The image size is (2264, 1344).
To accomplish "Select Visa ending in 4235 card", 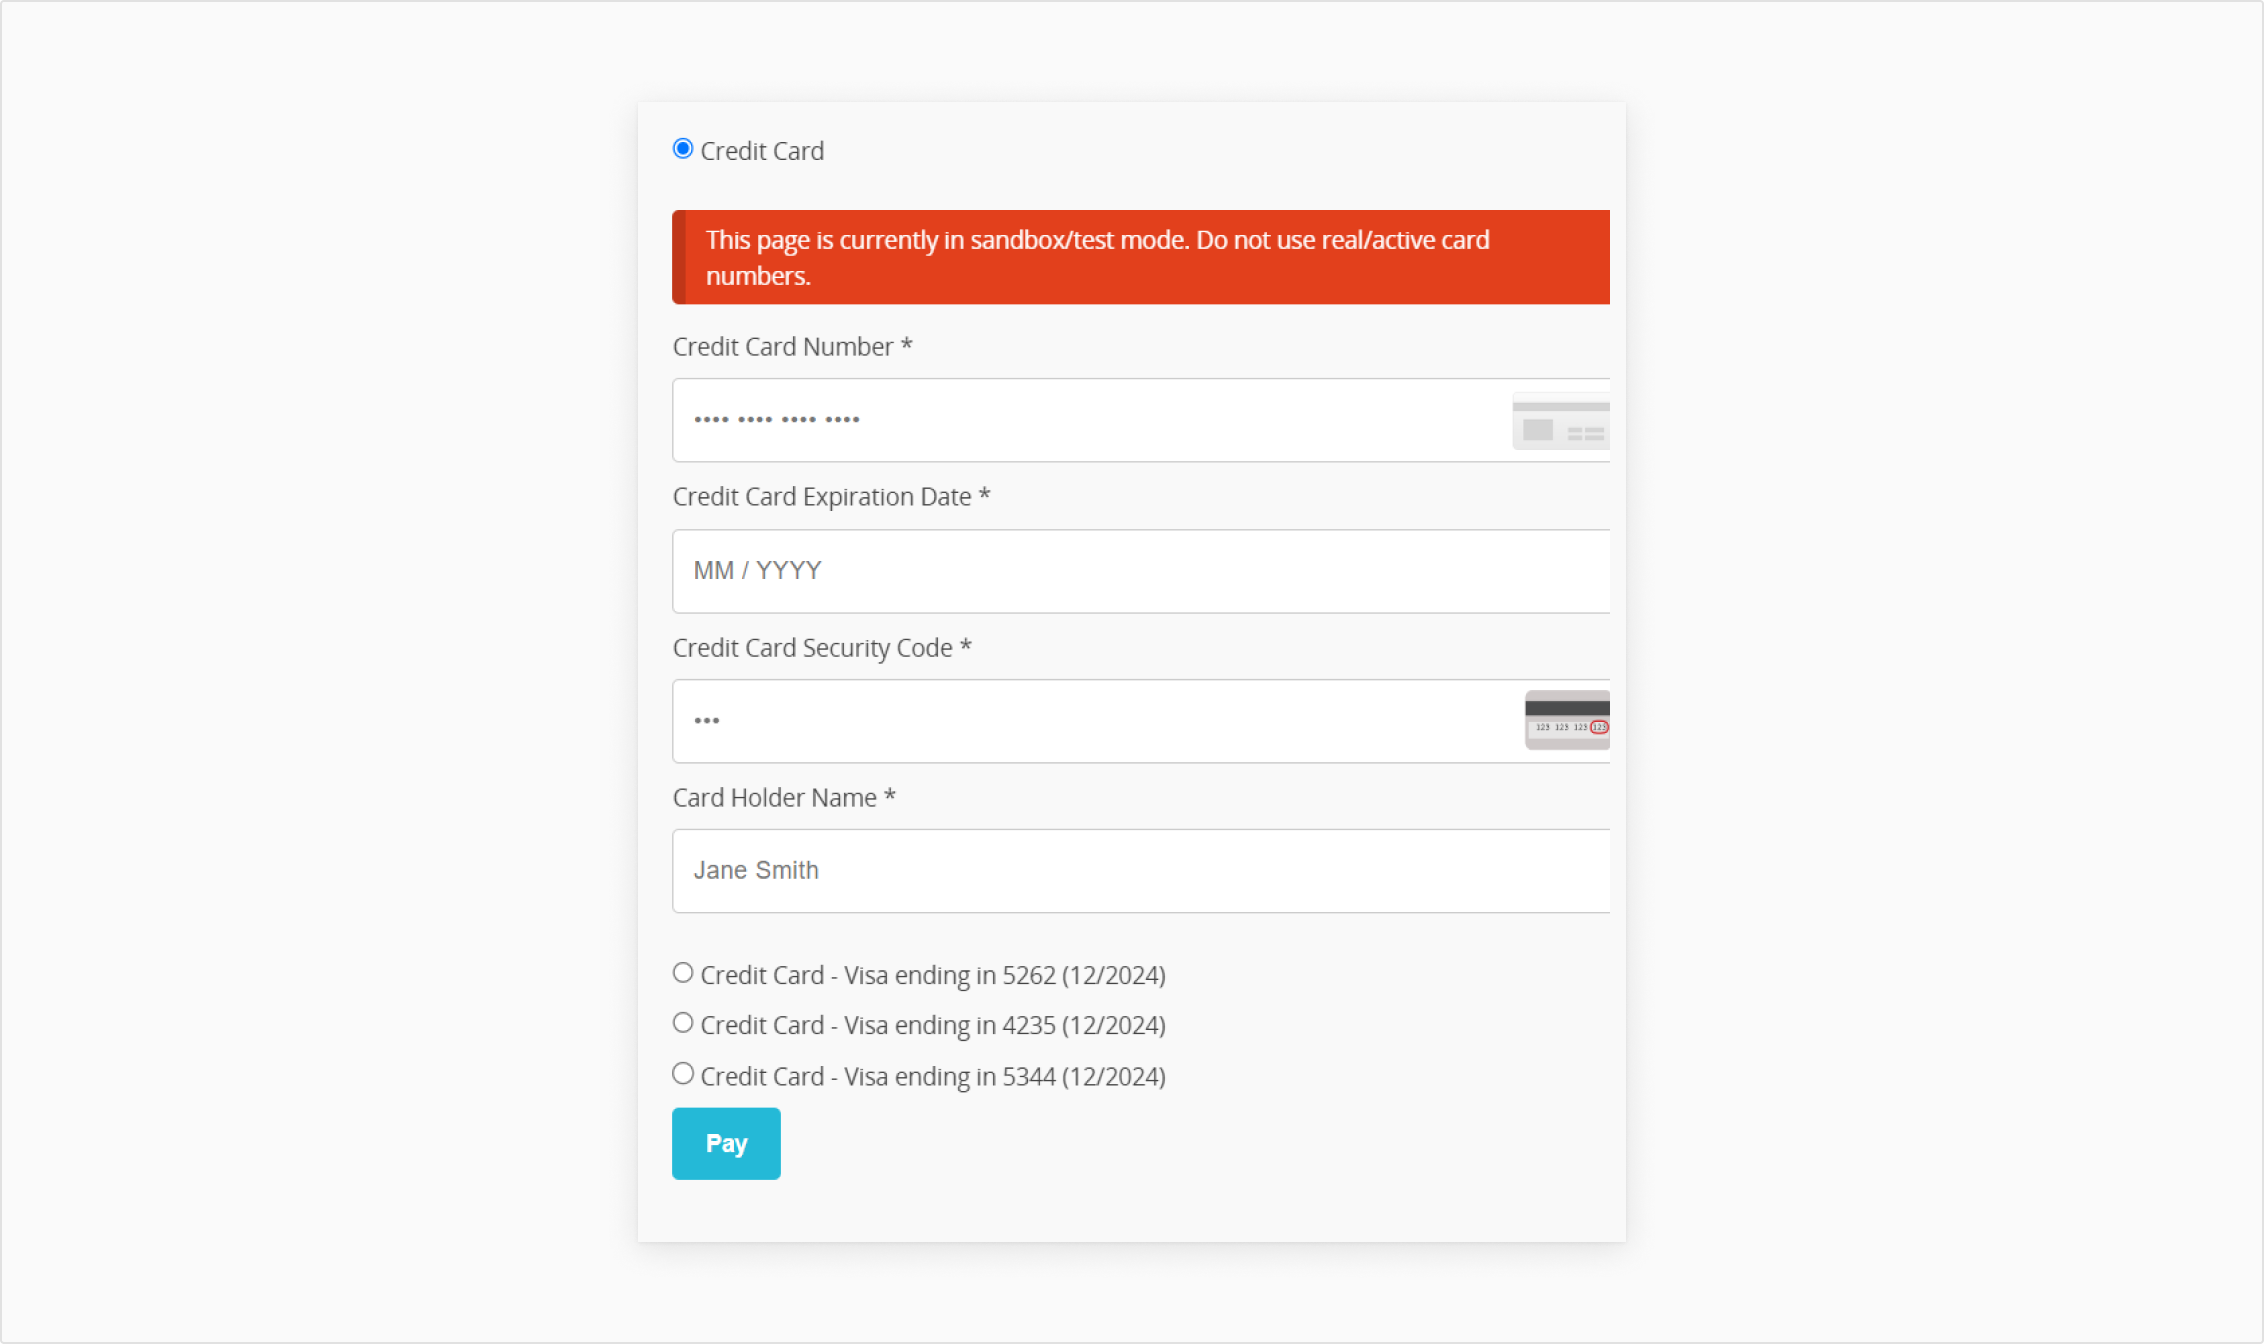I will tap(683, 1023).
